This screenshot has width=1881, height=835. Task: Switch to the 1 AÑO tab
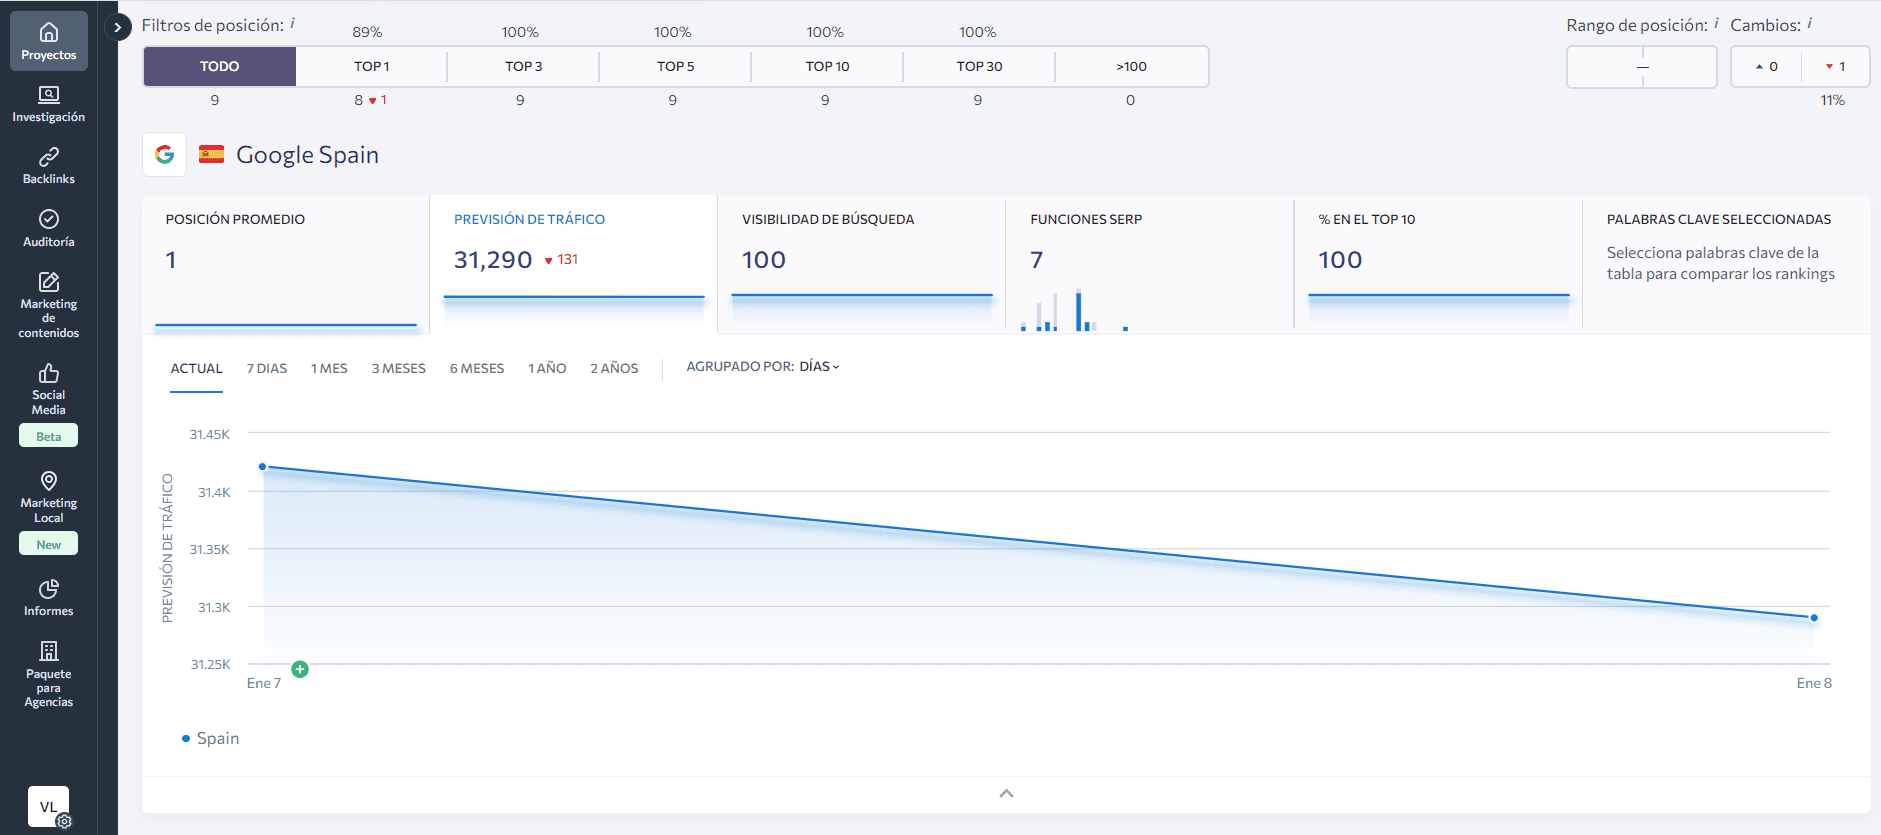coord(547,368)
